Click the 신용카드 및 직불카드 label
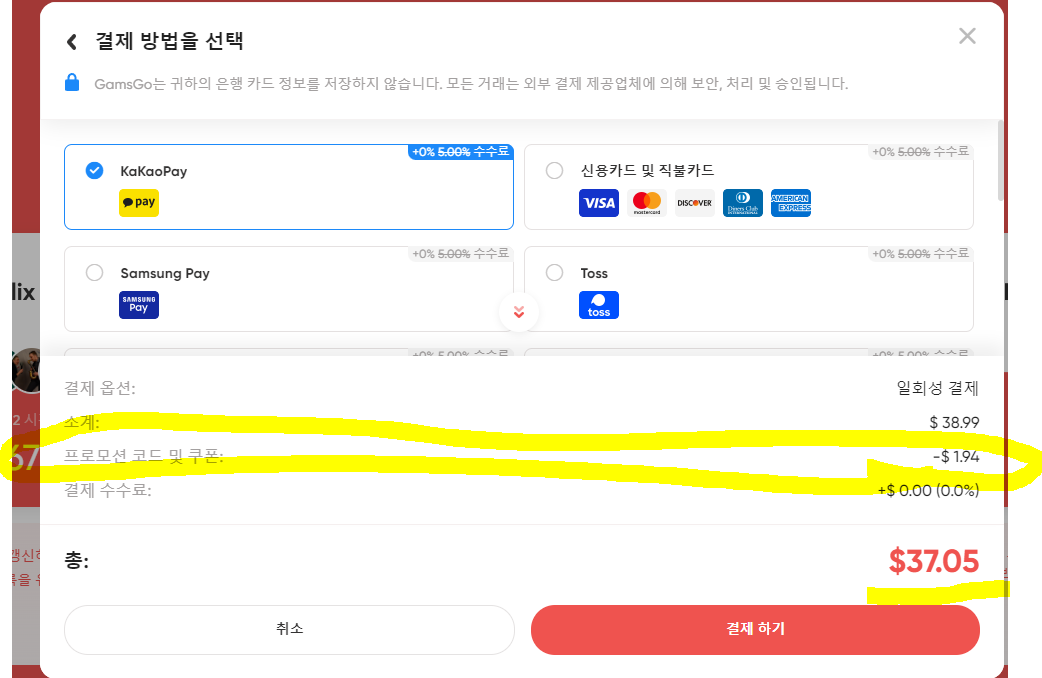The width and height of the screenshot is (1042, 678). click(x=647, y=171)
